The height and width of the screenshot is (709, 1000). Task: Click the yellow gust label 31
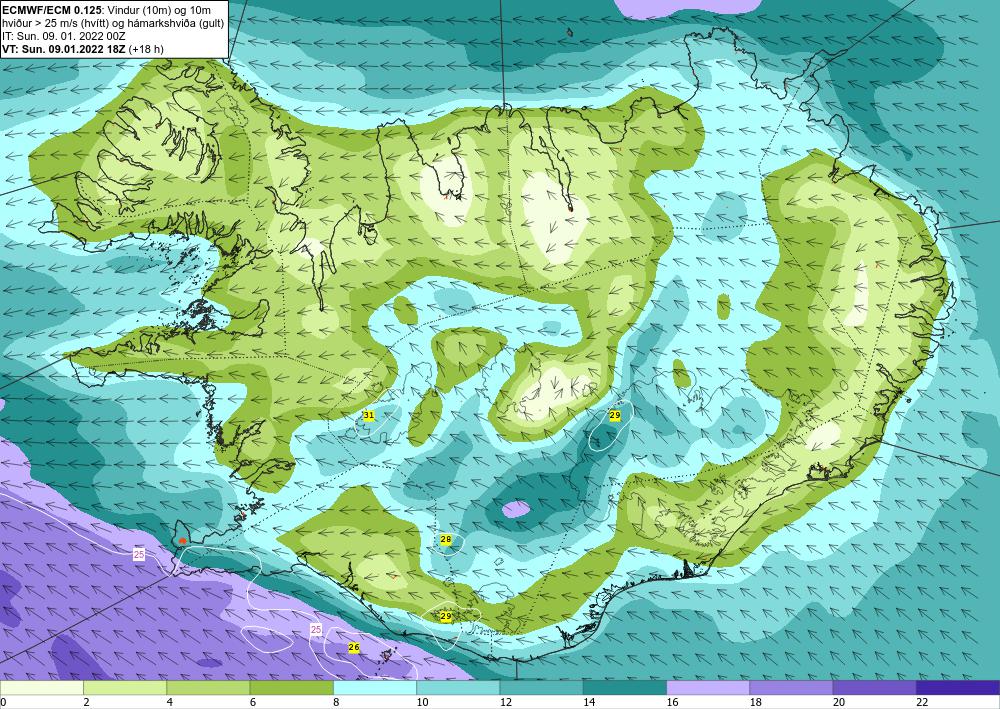click(x=369, y=416)
